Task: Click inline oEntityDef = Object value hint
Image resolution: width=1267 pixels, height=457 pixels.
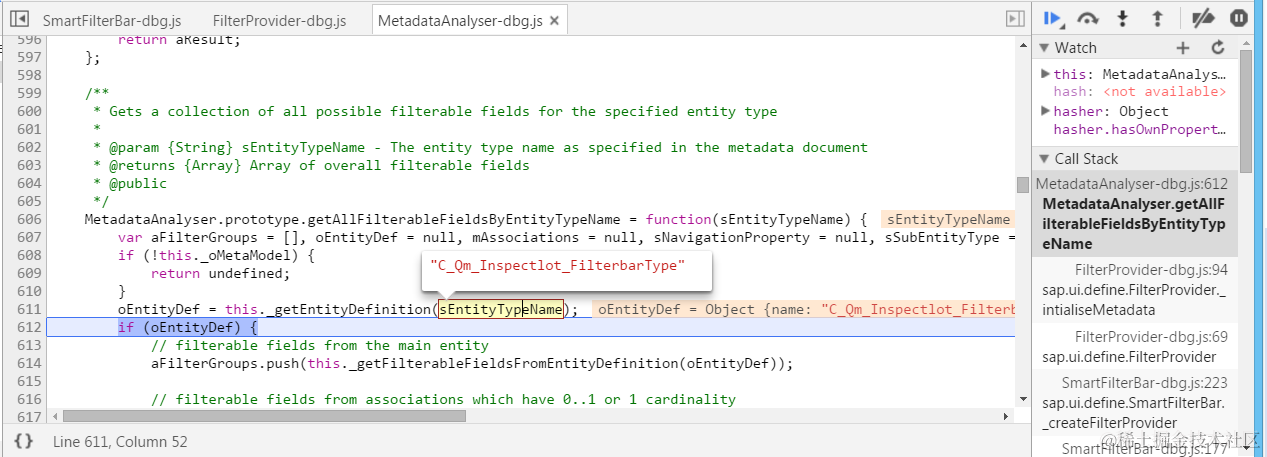Action: [803, 310]
